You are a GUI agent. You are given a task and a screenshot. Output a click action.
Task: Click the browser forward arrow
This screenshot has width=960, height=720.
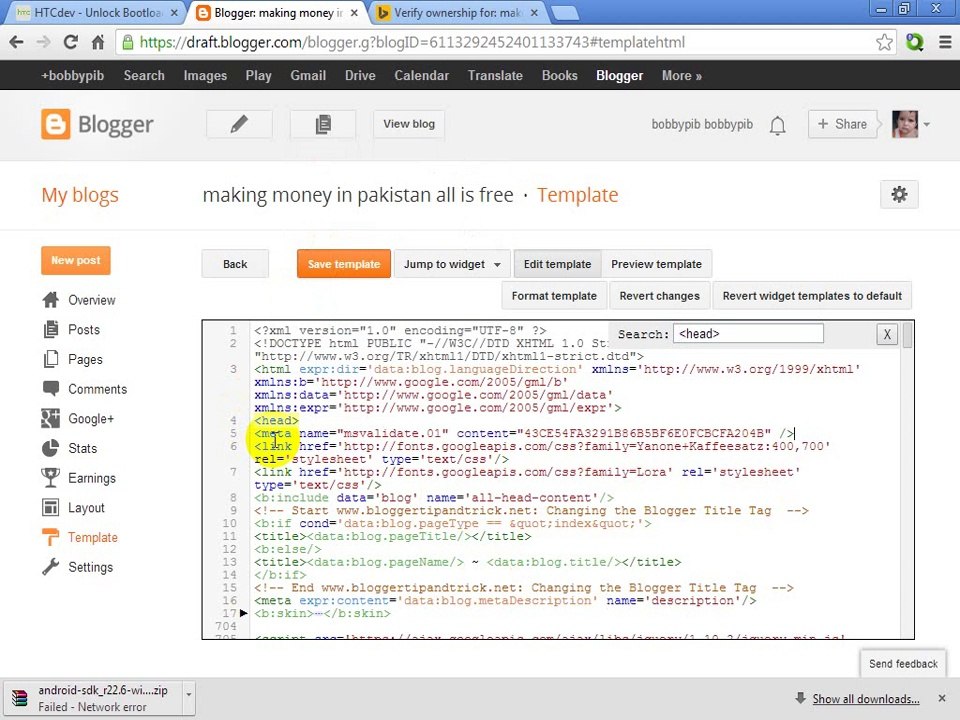[x=43, y=42]
